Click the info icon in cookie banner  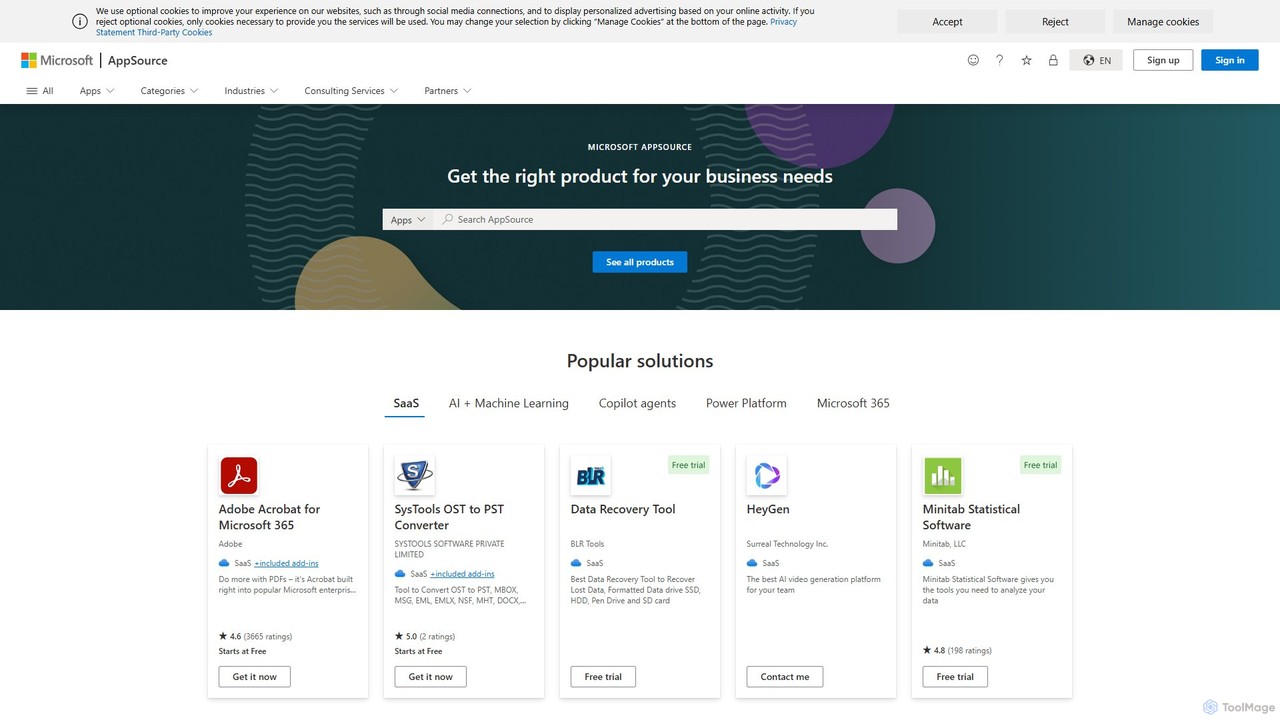[x=80, y=21]
